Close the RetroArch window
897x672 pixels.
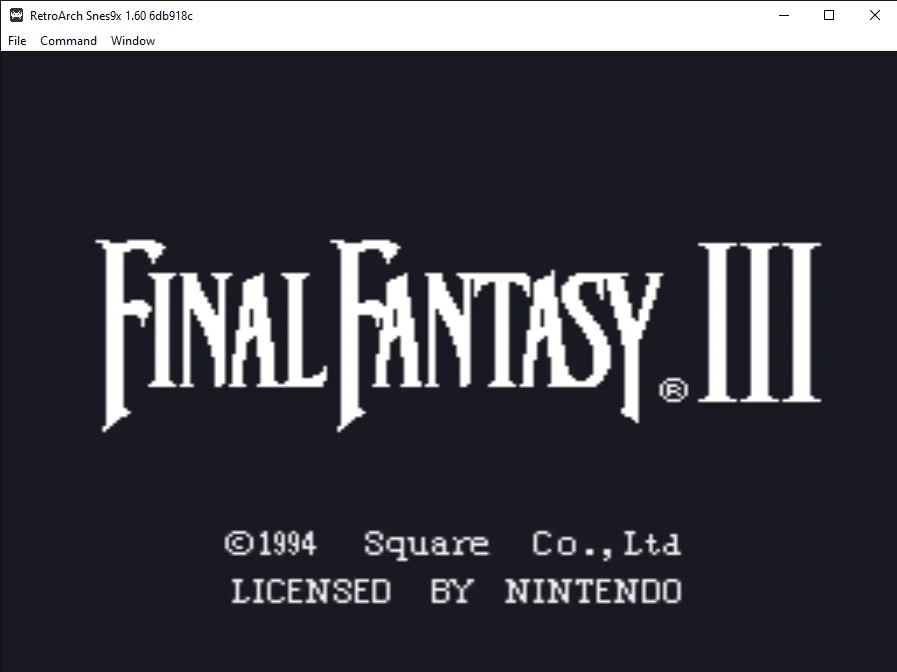(x=875, y=15)
